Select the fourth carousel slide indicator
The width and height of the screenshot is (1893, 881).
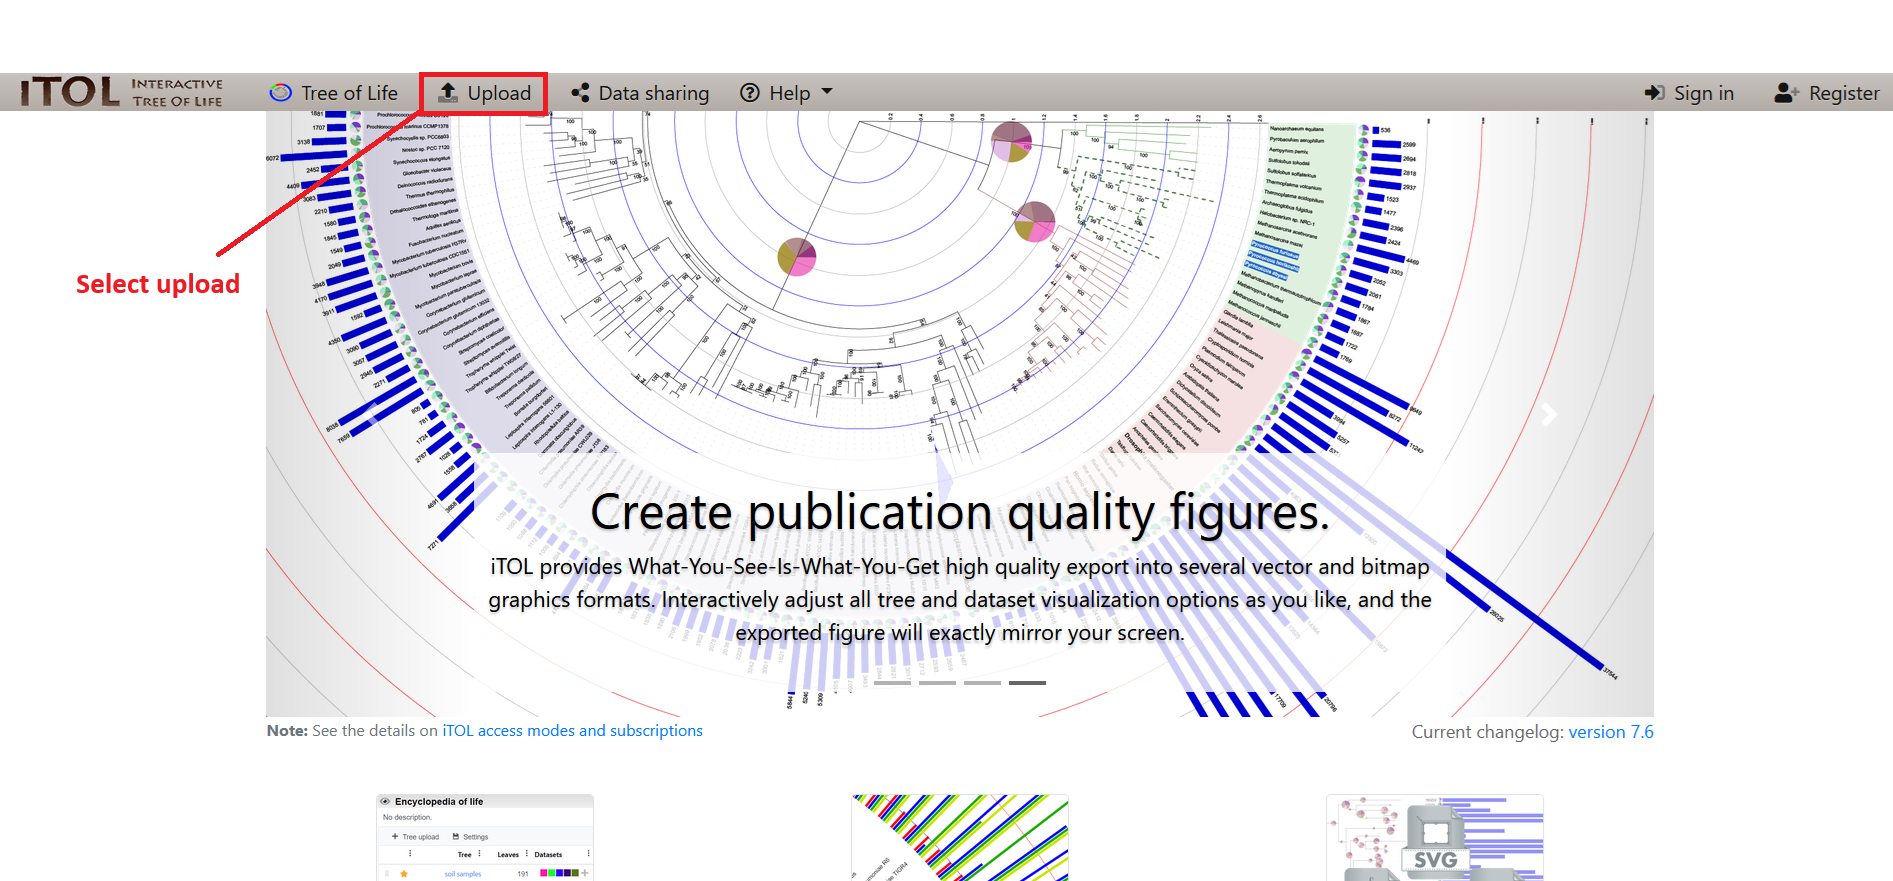click(1027, 683)
